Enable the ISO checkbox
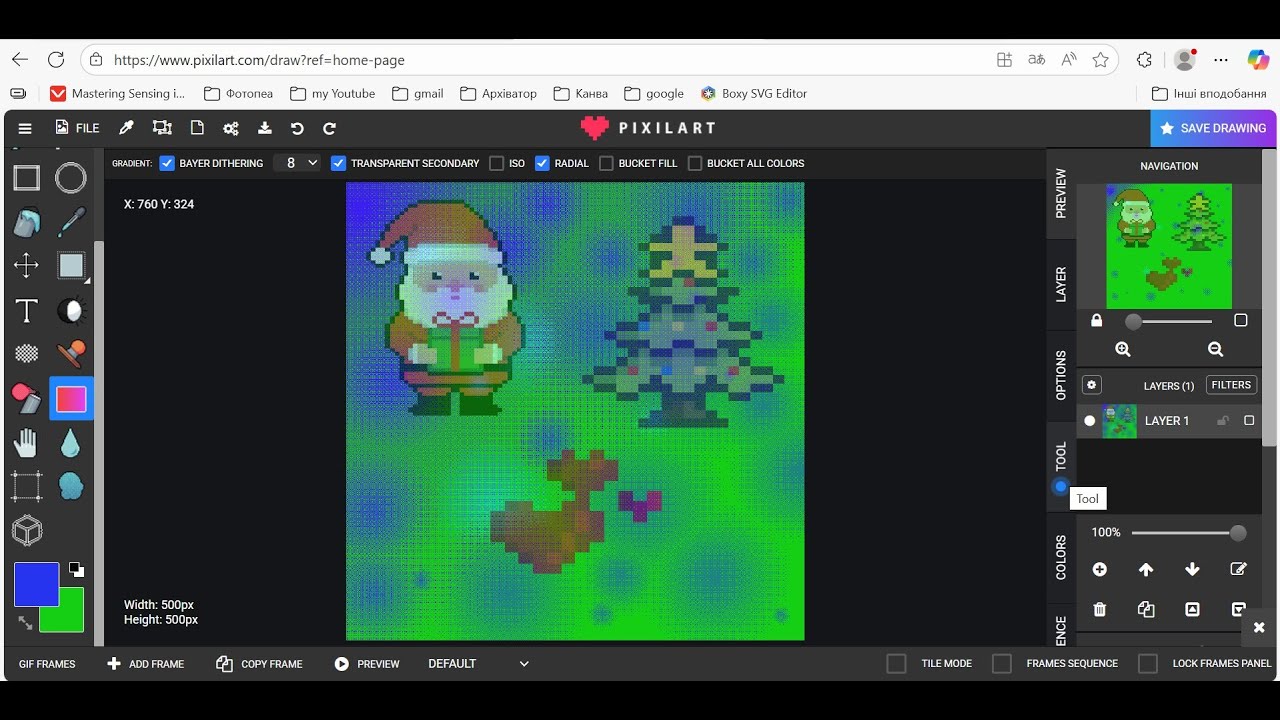 [496, 163]
